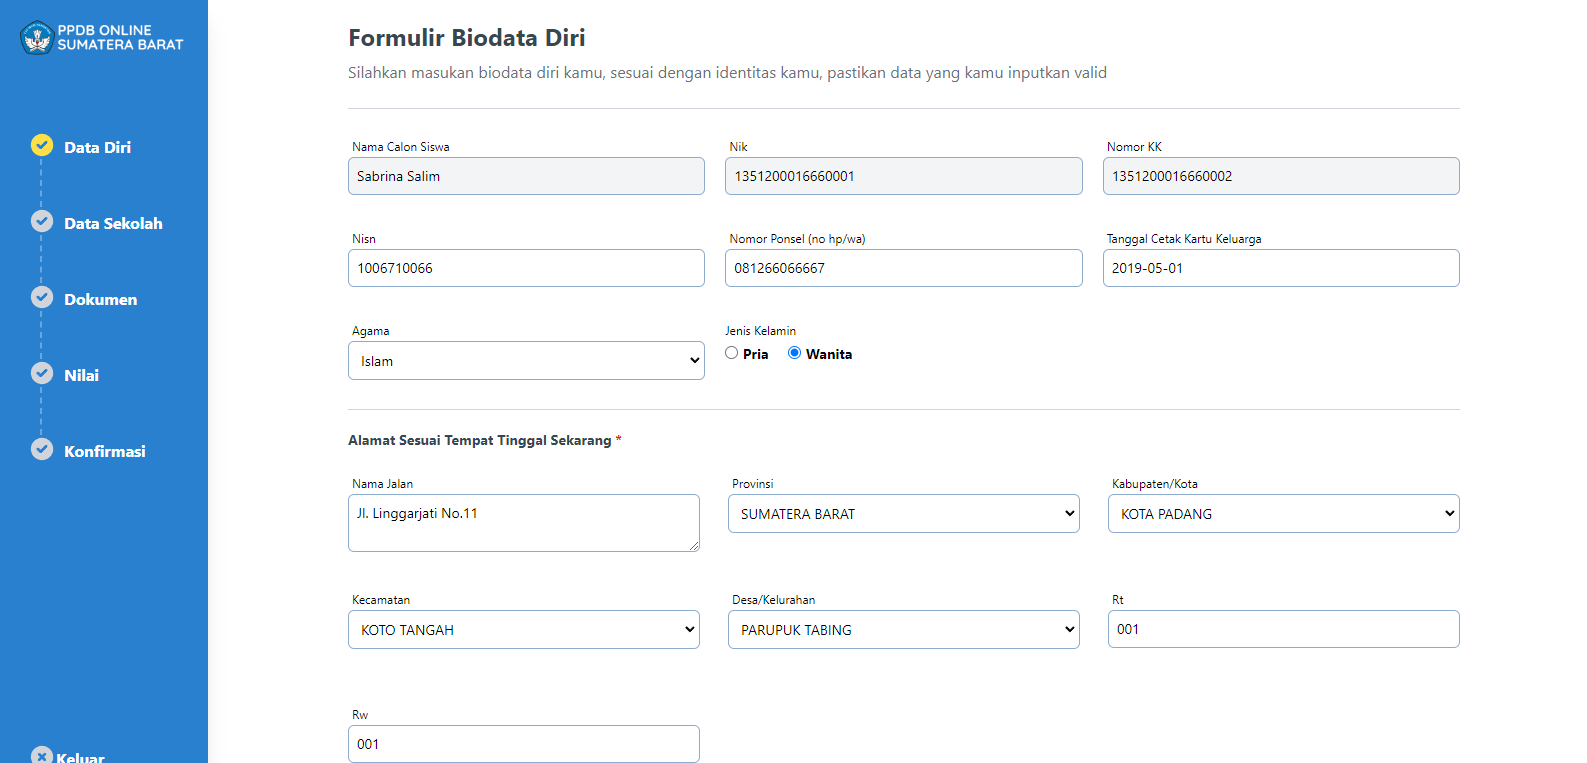
Task: Click the Keluar logout link
Action: point(81,757)
